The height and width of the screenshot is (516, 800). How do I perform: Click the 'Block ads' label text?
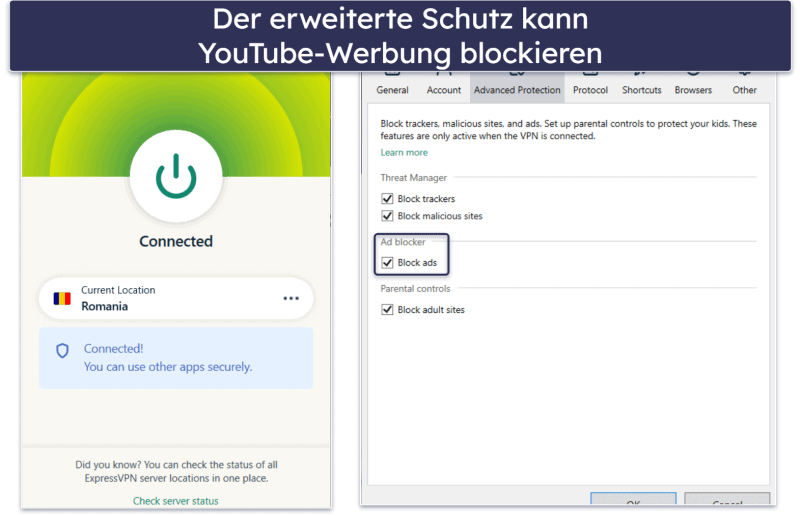417,263
